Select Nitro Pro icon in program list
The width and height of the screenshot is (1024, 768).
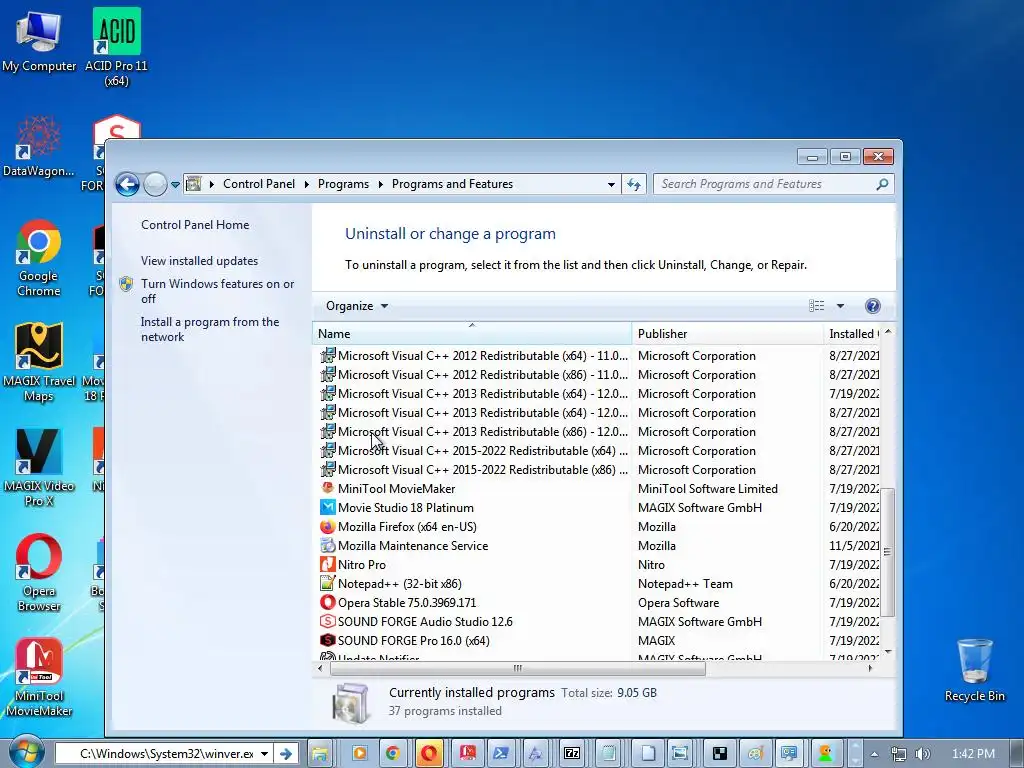328,564
